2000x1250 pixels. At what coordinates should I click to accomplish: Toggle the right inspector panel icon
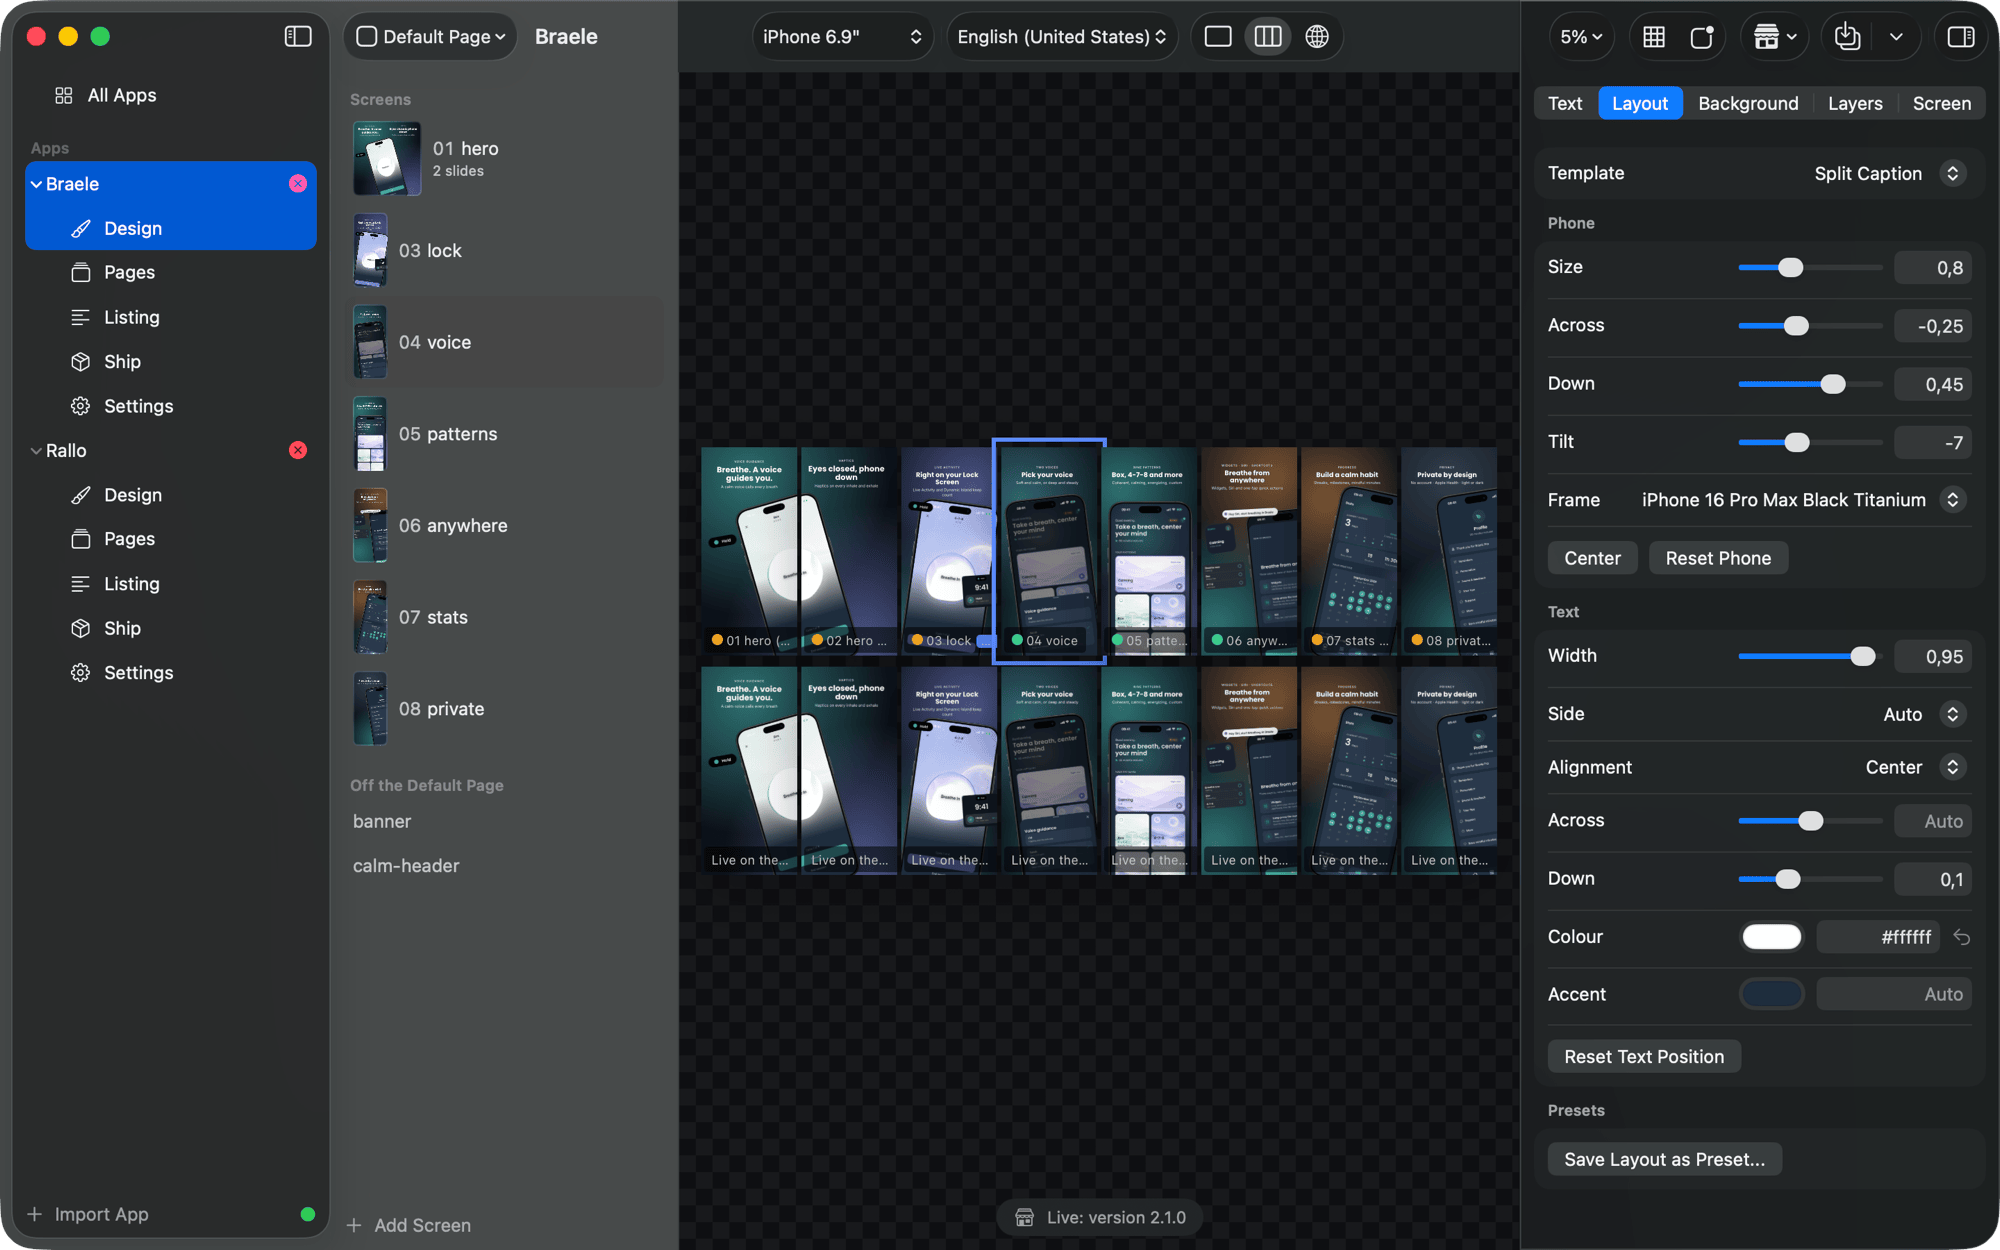tap(1961, 37)
